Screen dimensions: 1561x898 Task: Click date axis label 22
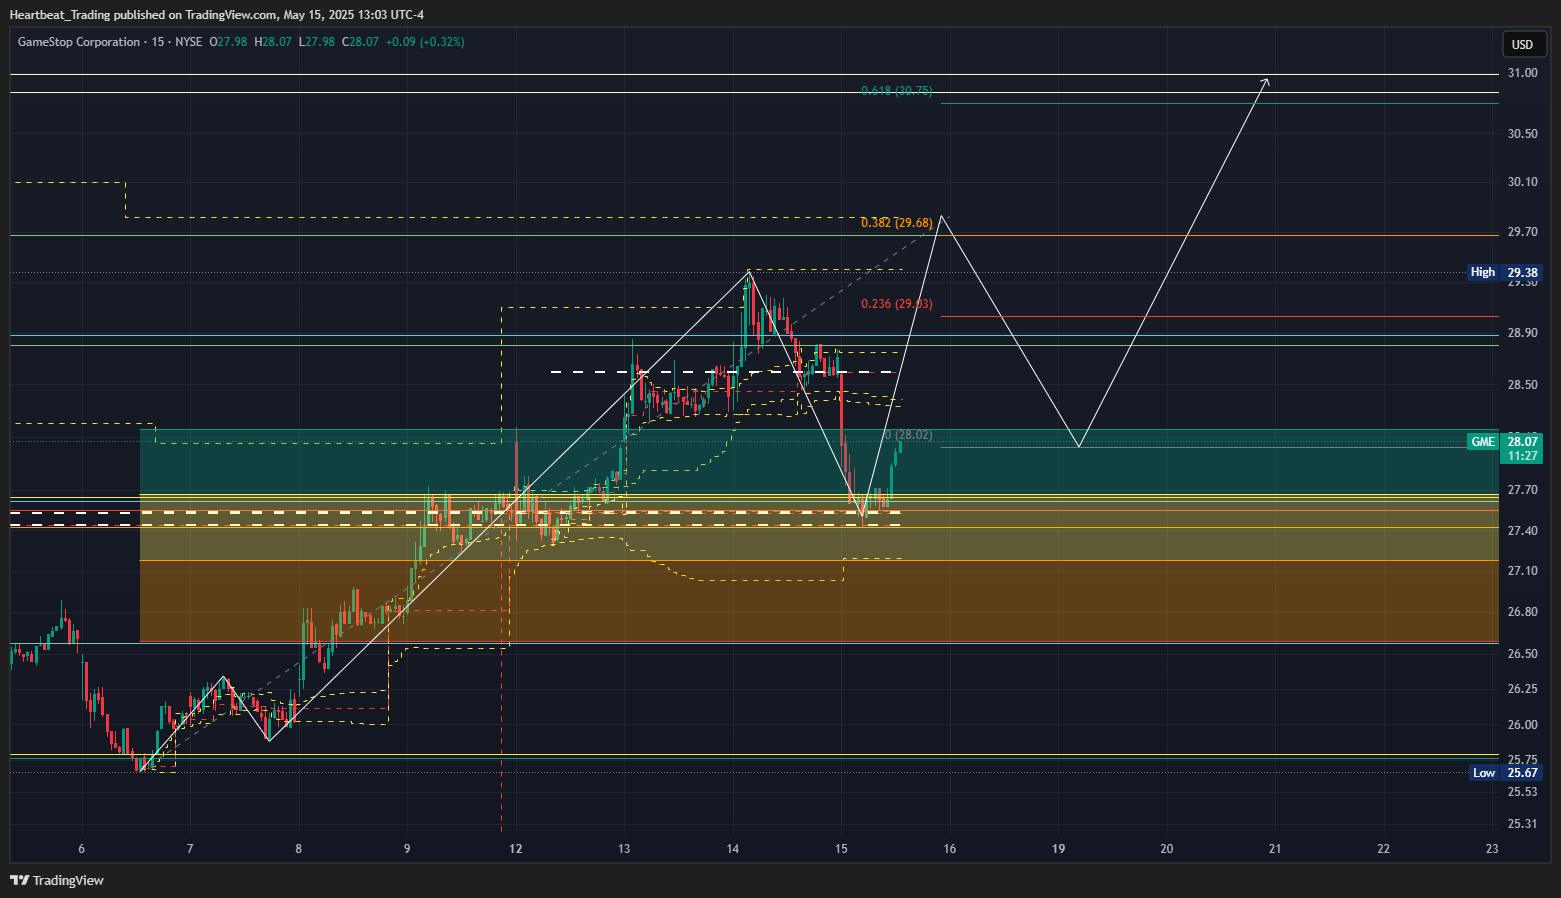(x=1384, y=849)
